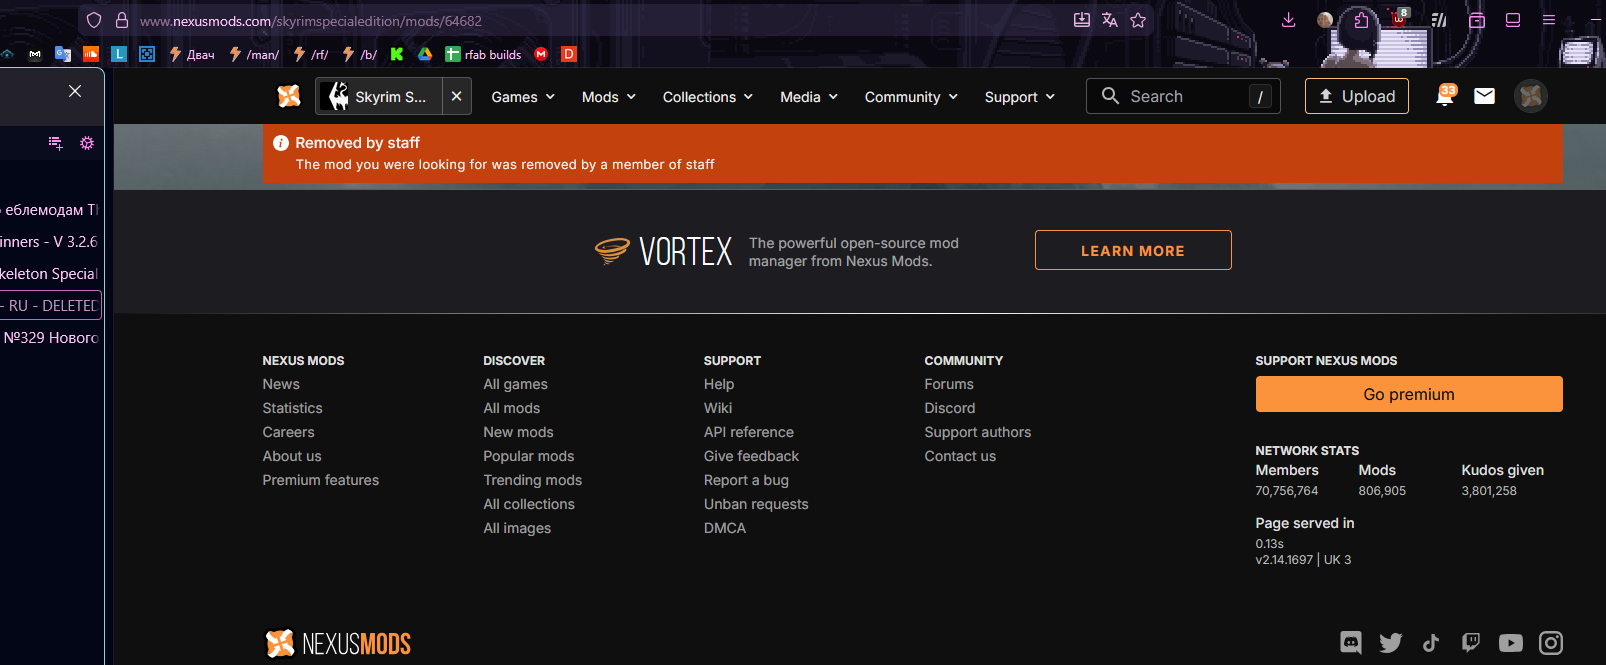Image resolution: width=1606 pixels, height=665 pixels.
Task: Select the №329 Нового sidebar tab
Action: [50, 337]
